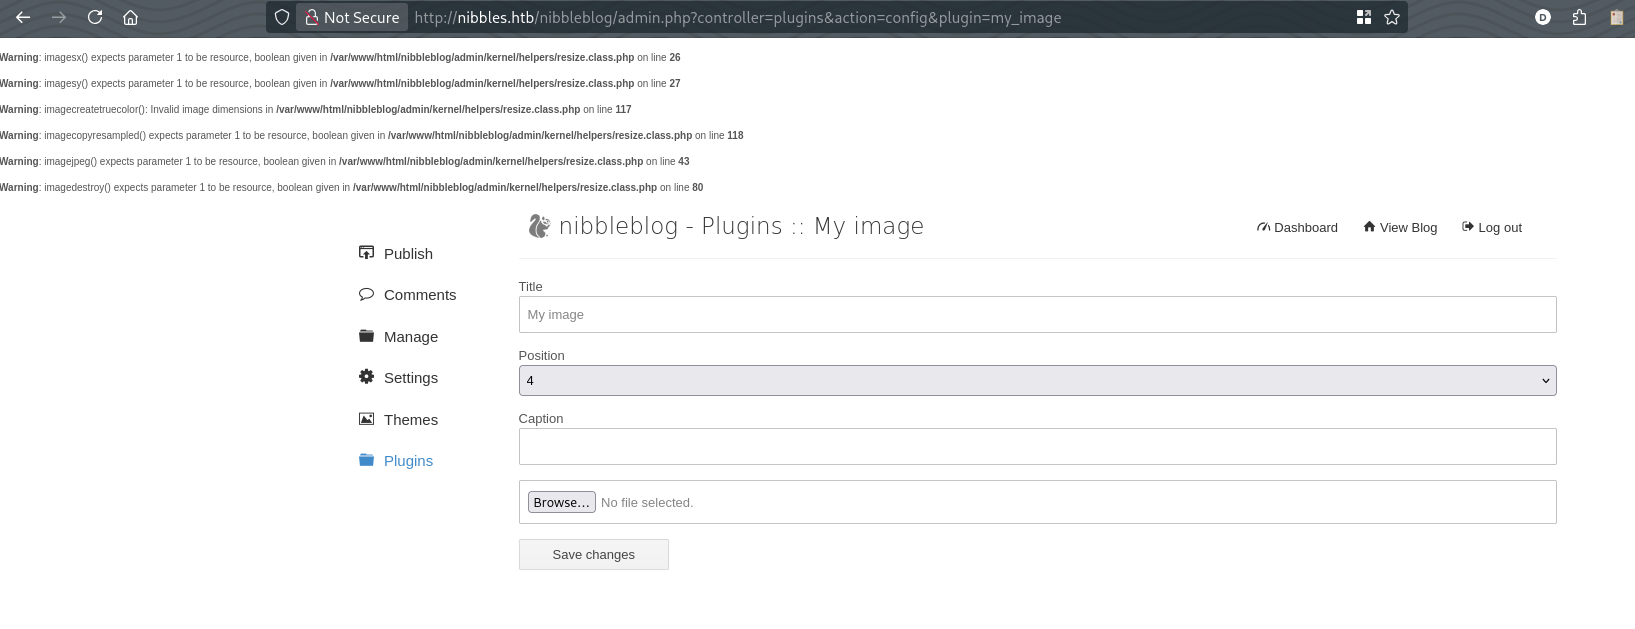This screenshot has width=1635, height=629.
Task: Click the browser back arrow
Action: (23, 17)
